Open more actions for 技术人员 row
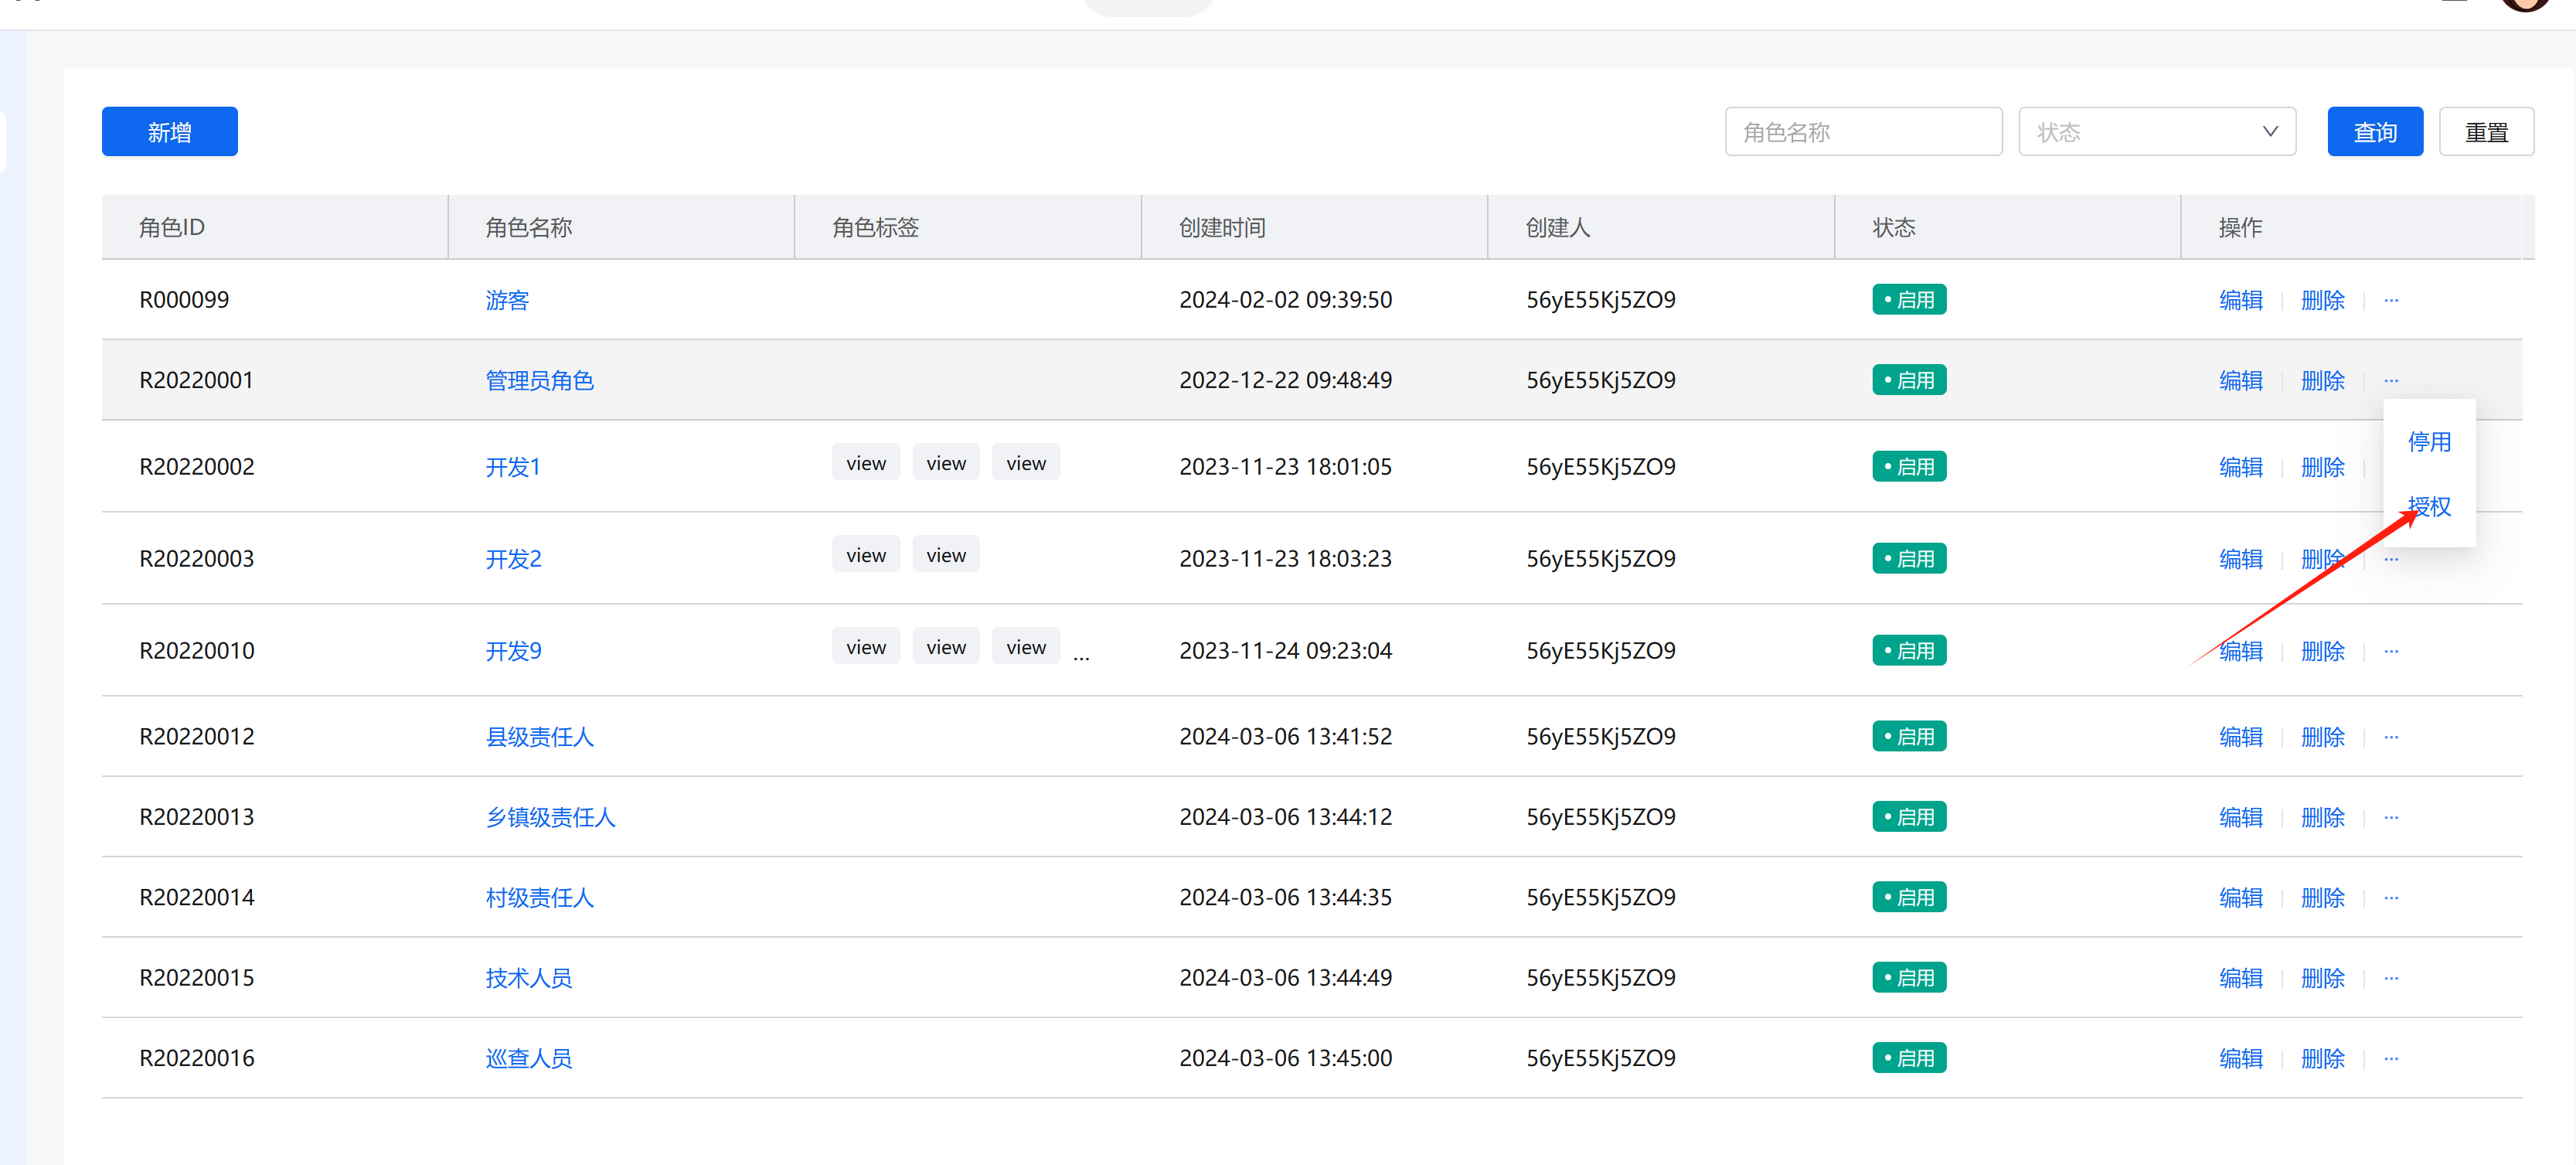Image resolution: width=2576 pixels, height=1165 pixels. click(x=2391, y=978)
